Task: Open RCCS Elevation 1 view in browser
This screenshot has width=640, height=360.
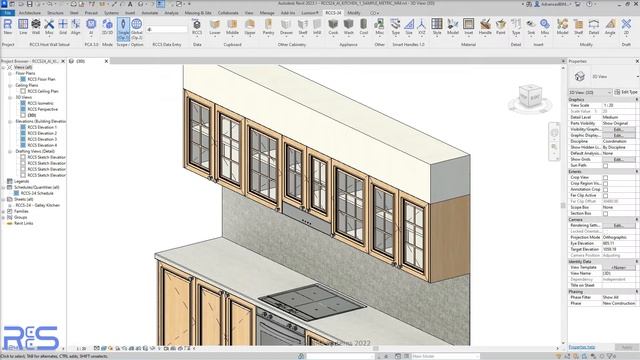Action: click(42, 127)
